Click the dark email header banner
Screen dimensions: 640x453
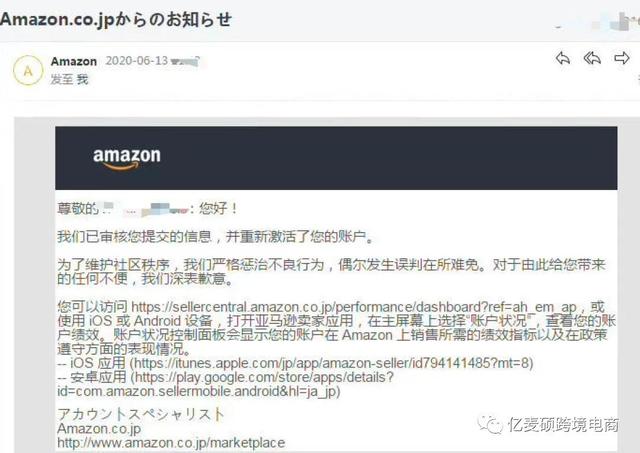[336, 158]
